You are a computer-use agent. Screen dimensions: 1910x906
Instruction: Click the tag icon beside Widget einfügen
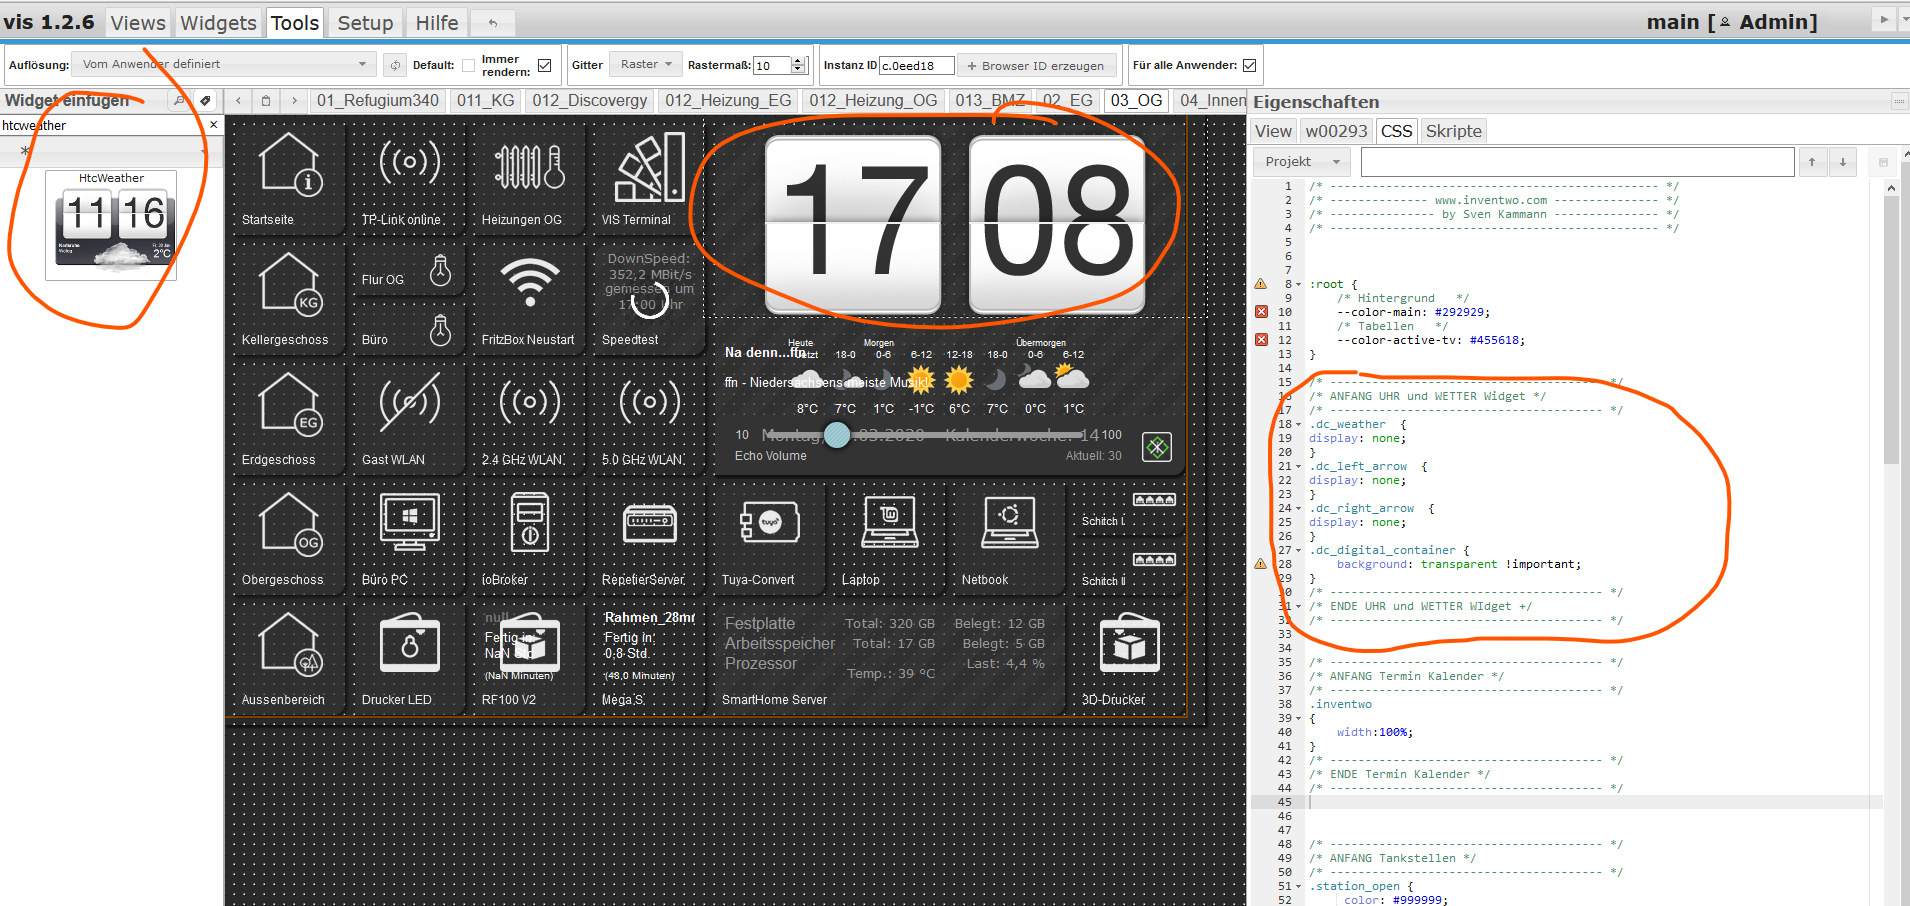pos(205,100)
